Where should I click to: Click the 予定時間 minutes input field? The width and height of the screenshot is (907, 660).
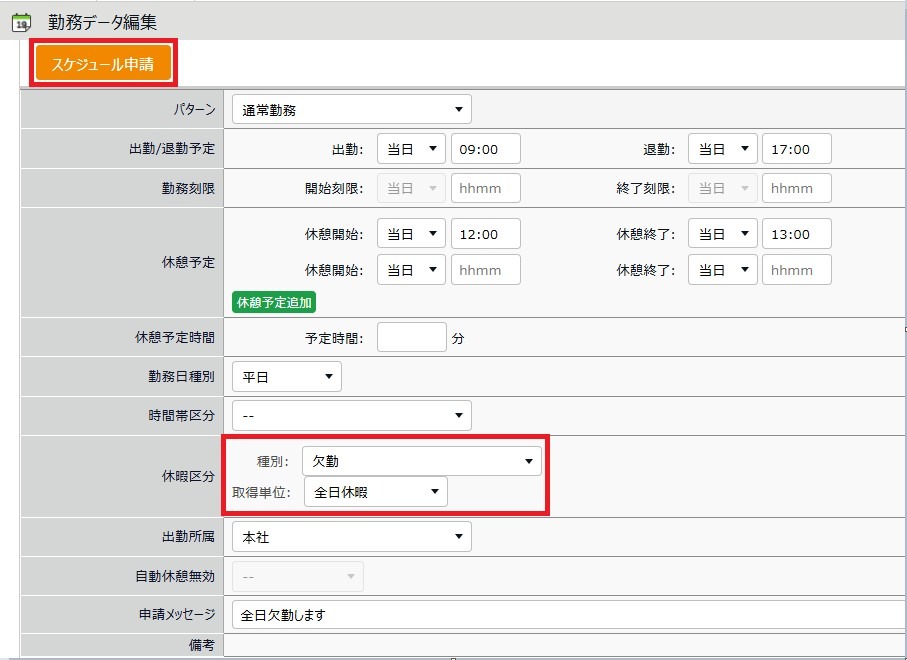(411, 338)
